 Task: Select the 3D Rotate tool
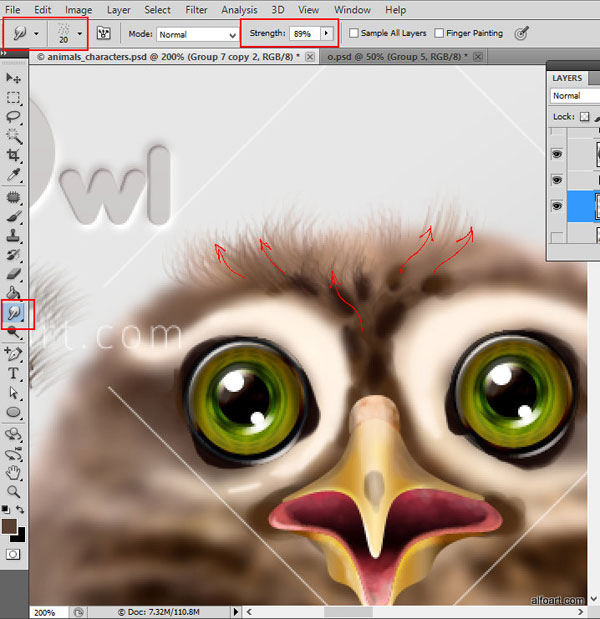[13, 434]
